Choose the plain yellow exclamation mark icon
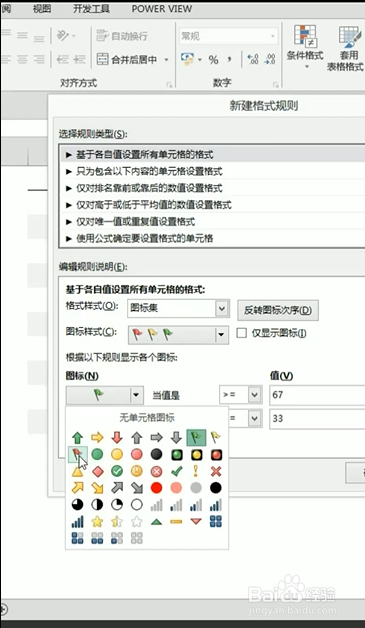Image resolution: width=365 pixels, height=628 pixels. [x=196, y=471]
